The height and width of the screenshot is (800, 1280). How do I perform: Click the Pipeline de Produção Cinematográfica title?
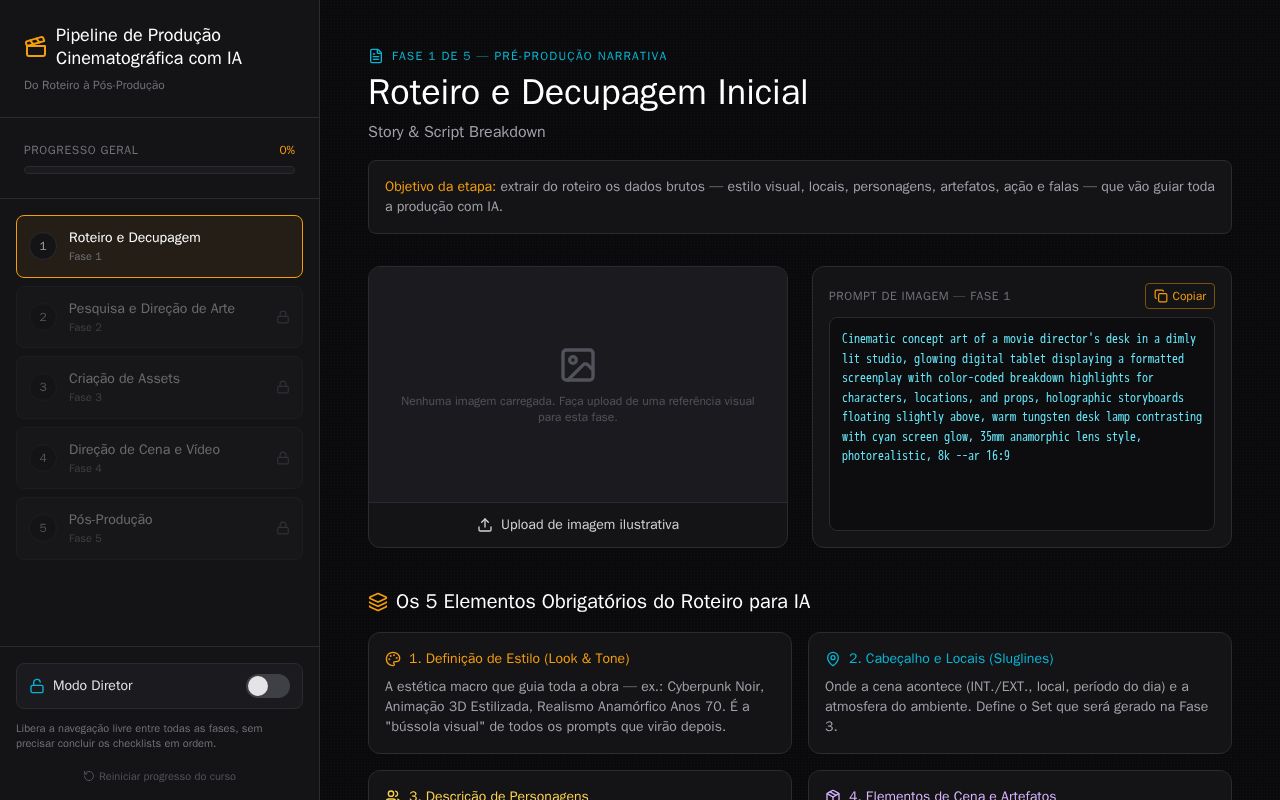point(149,47)
